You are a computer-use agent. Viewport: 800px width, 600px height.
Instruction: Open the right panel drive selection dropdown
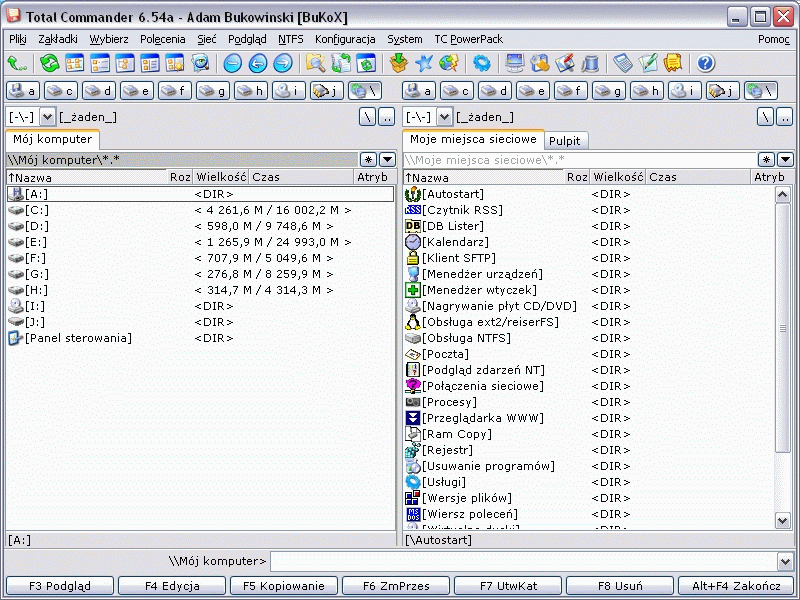coord(444,117)
